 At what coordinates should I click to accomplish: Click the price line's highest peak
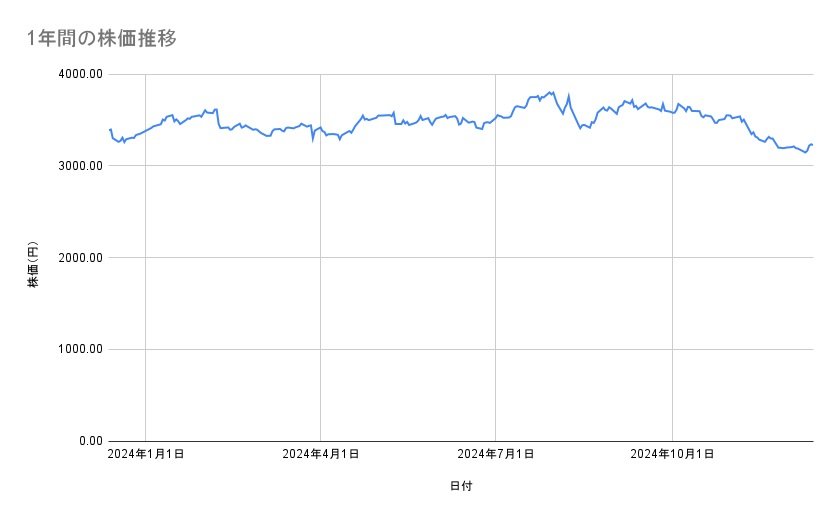[x=553, y=92]
